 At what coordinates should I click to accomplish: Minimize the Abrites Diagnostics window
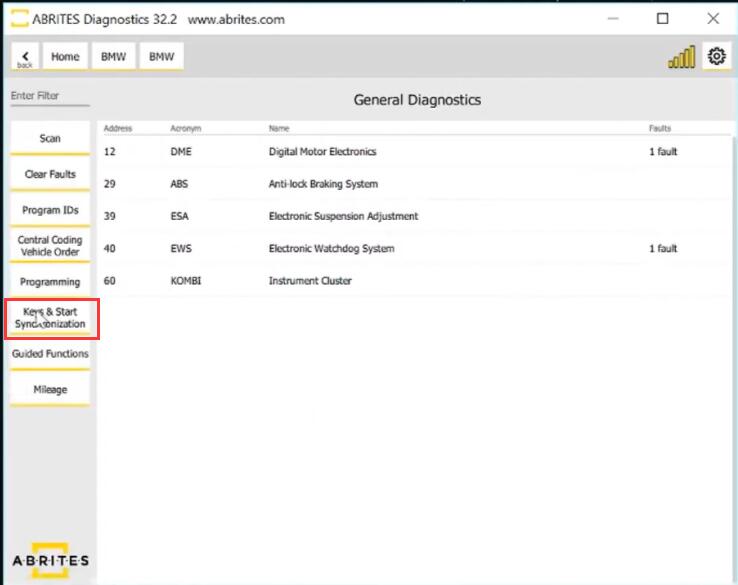(x=613, y=19)
